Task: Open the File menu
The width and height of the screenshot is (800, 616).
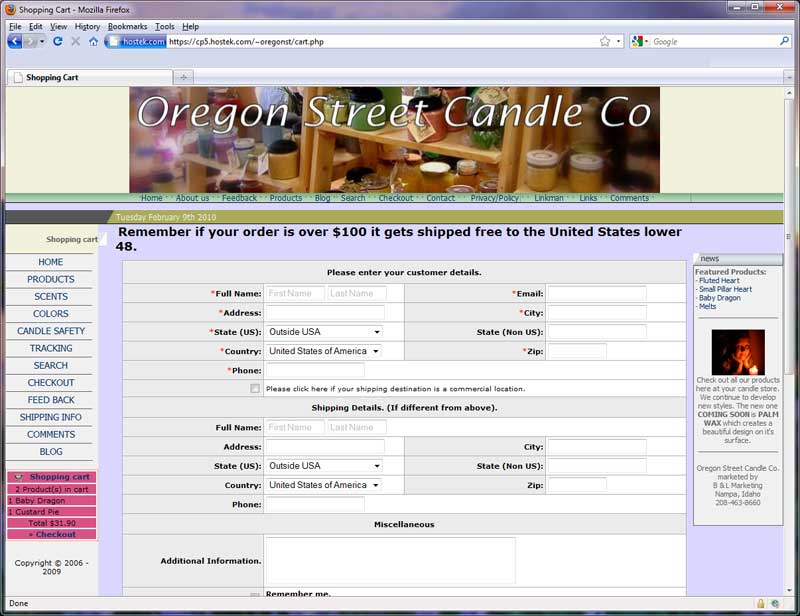Action: (15, 27)
